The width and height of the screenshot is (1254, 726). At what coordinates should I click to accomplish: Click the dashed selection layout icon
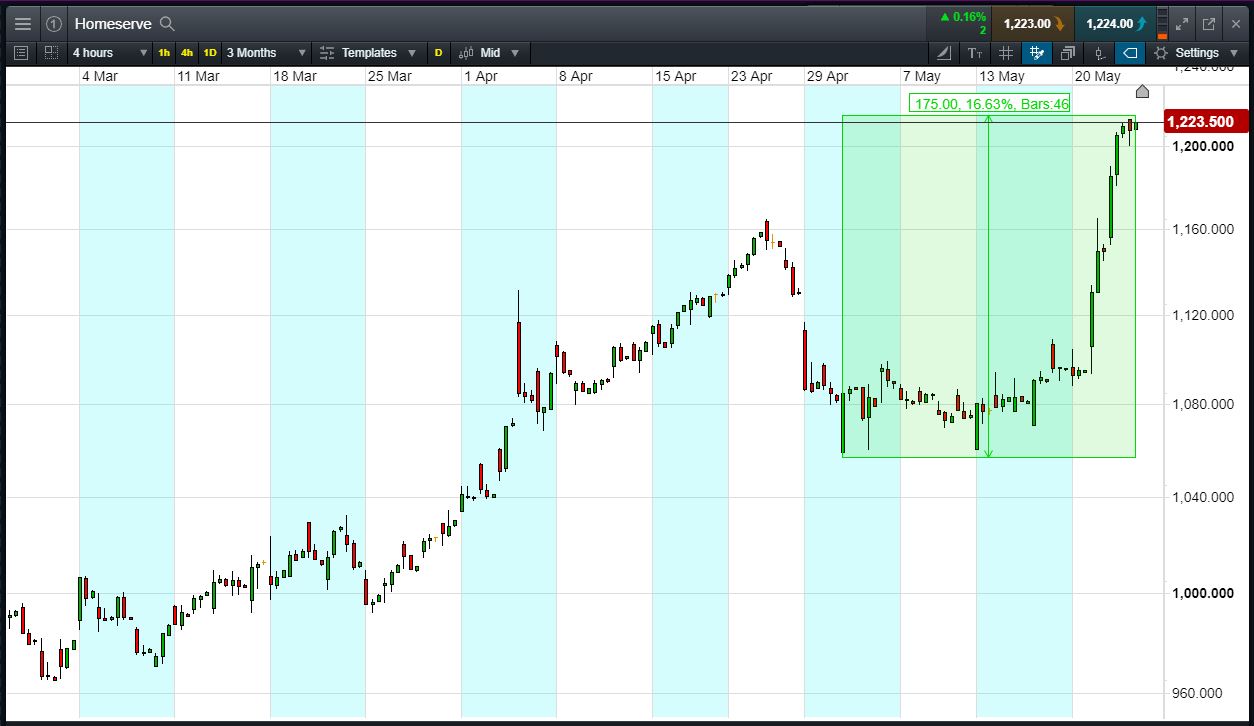pos(50,53)
